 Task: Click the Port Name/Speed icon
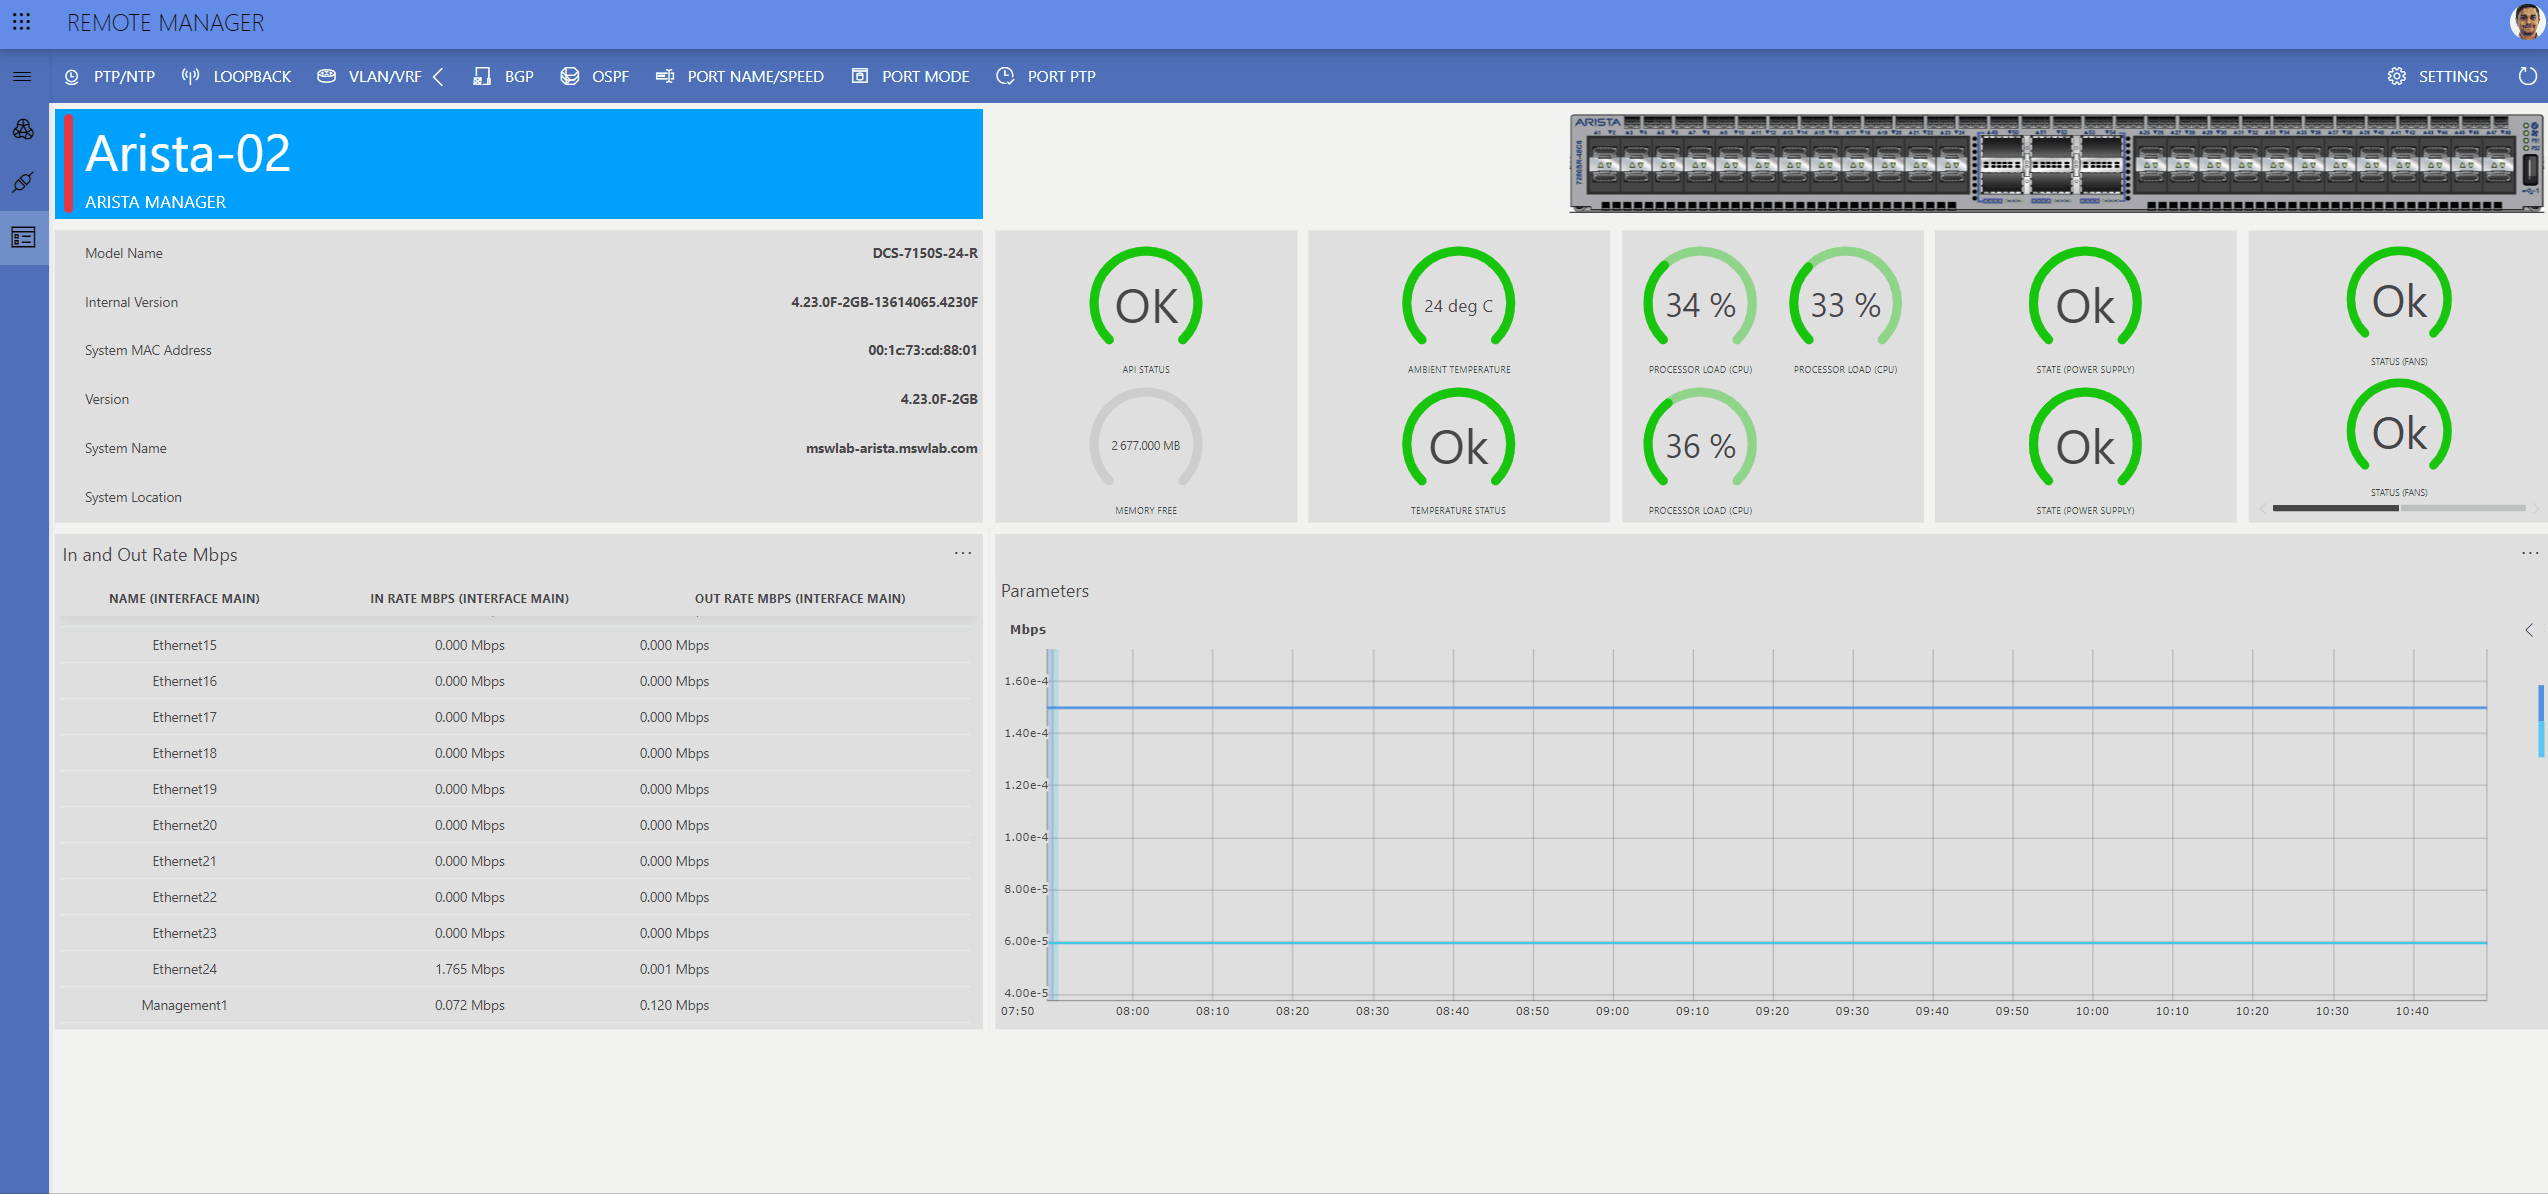point(665,76)
